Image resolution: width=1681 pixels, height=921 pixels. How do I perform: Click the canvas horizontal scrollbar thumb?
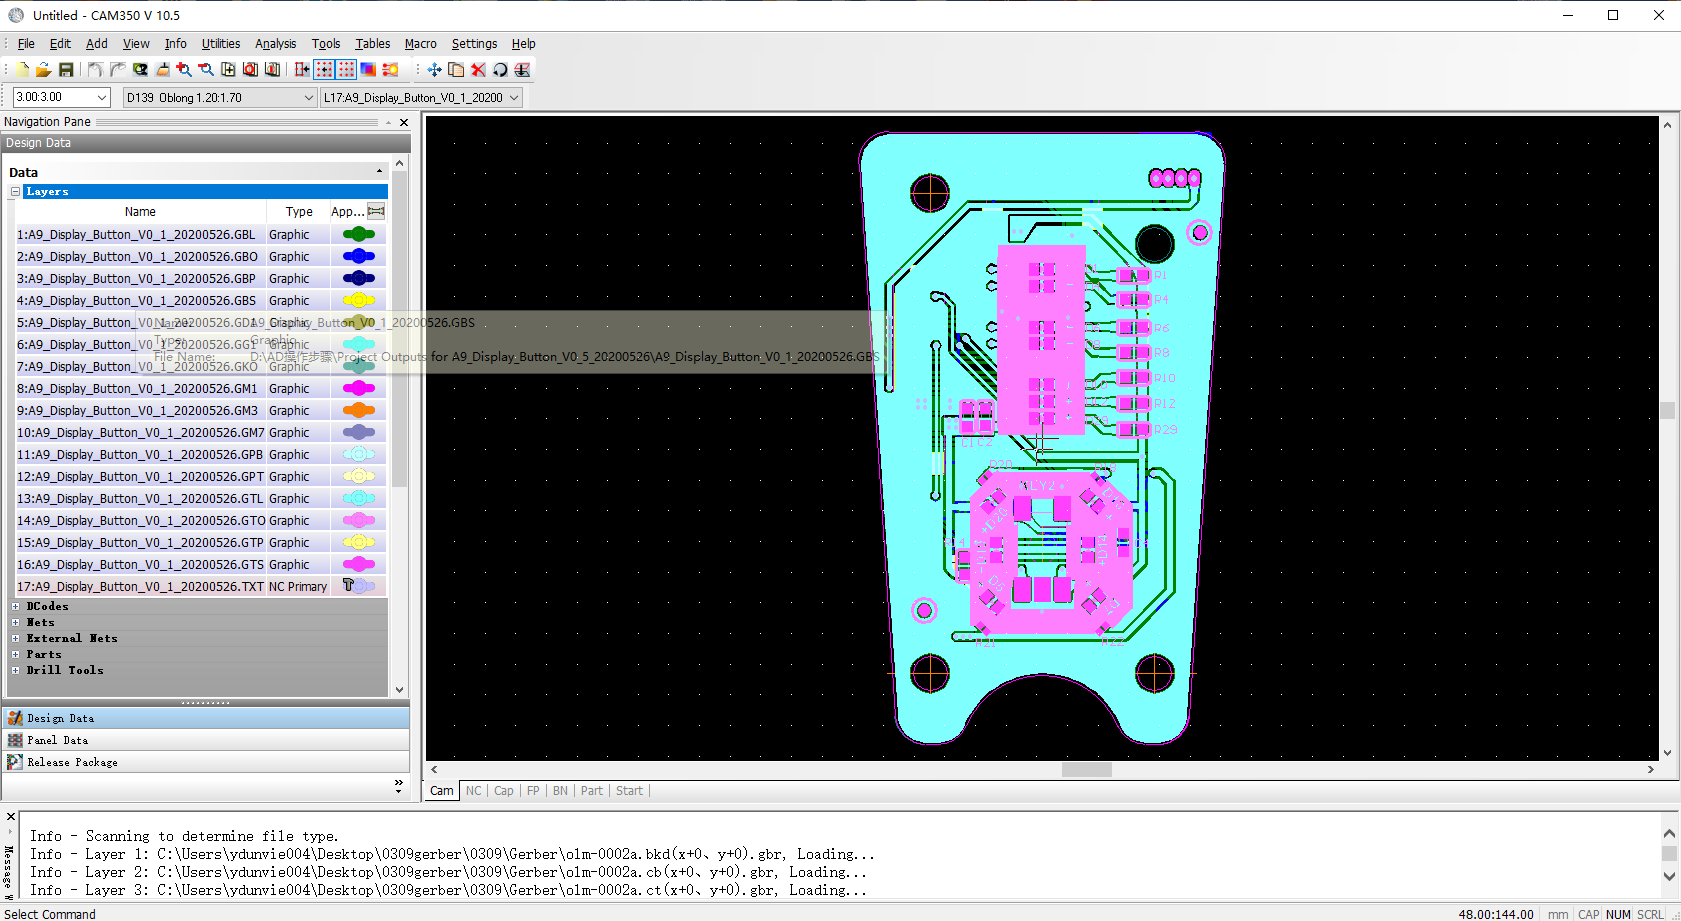click(x=1086, y=769)
